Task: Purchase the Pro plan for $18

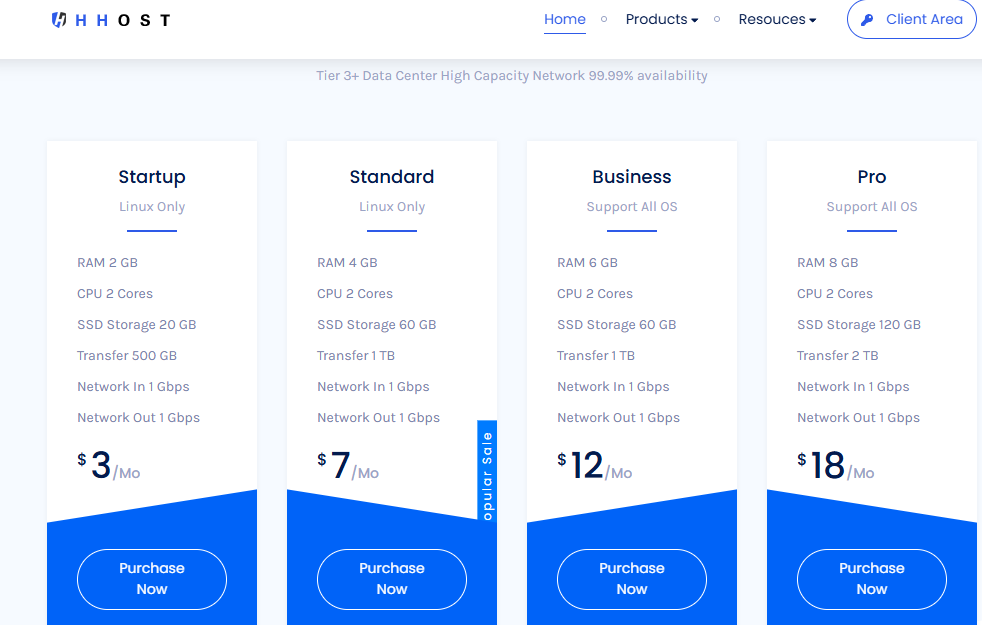Action: coord(871,579)
